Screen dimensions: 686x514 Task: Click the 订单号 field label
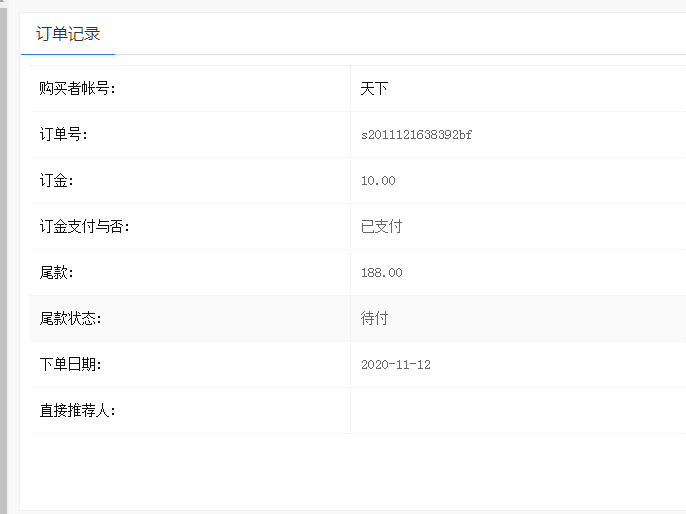coord(64,135)
